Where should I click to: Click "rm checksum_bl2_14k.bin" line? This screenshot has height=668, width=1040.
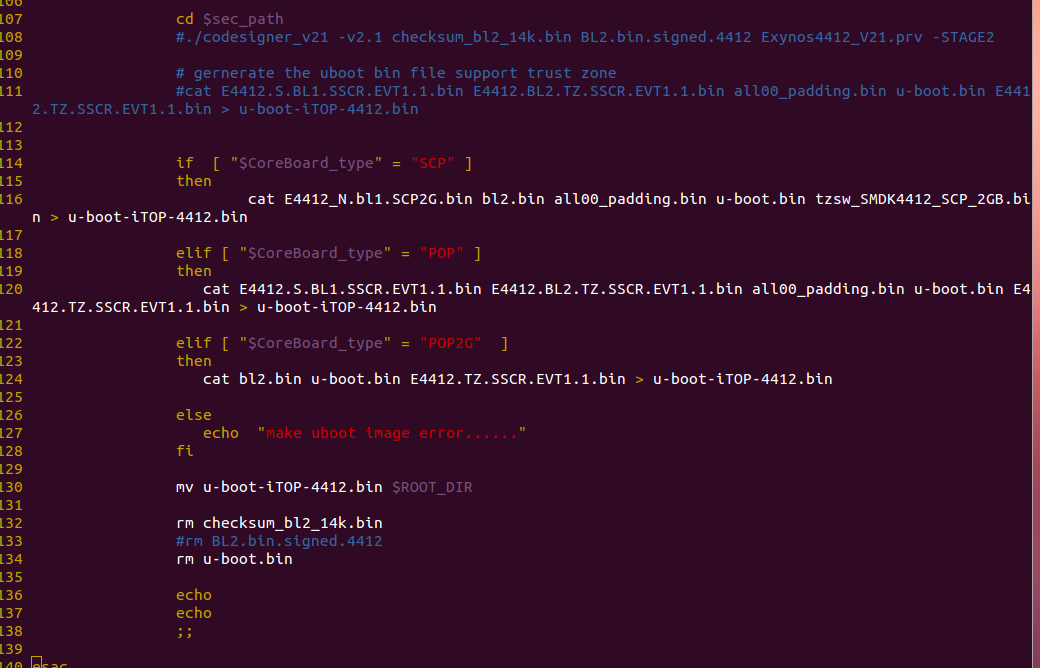[279, 523]
